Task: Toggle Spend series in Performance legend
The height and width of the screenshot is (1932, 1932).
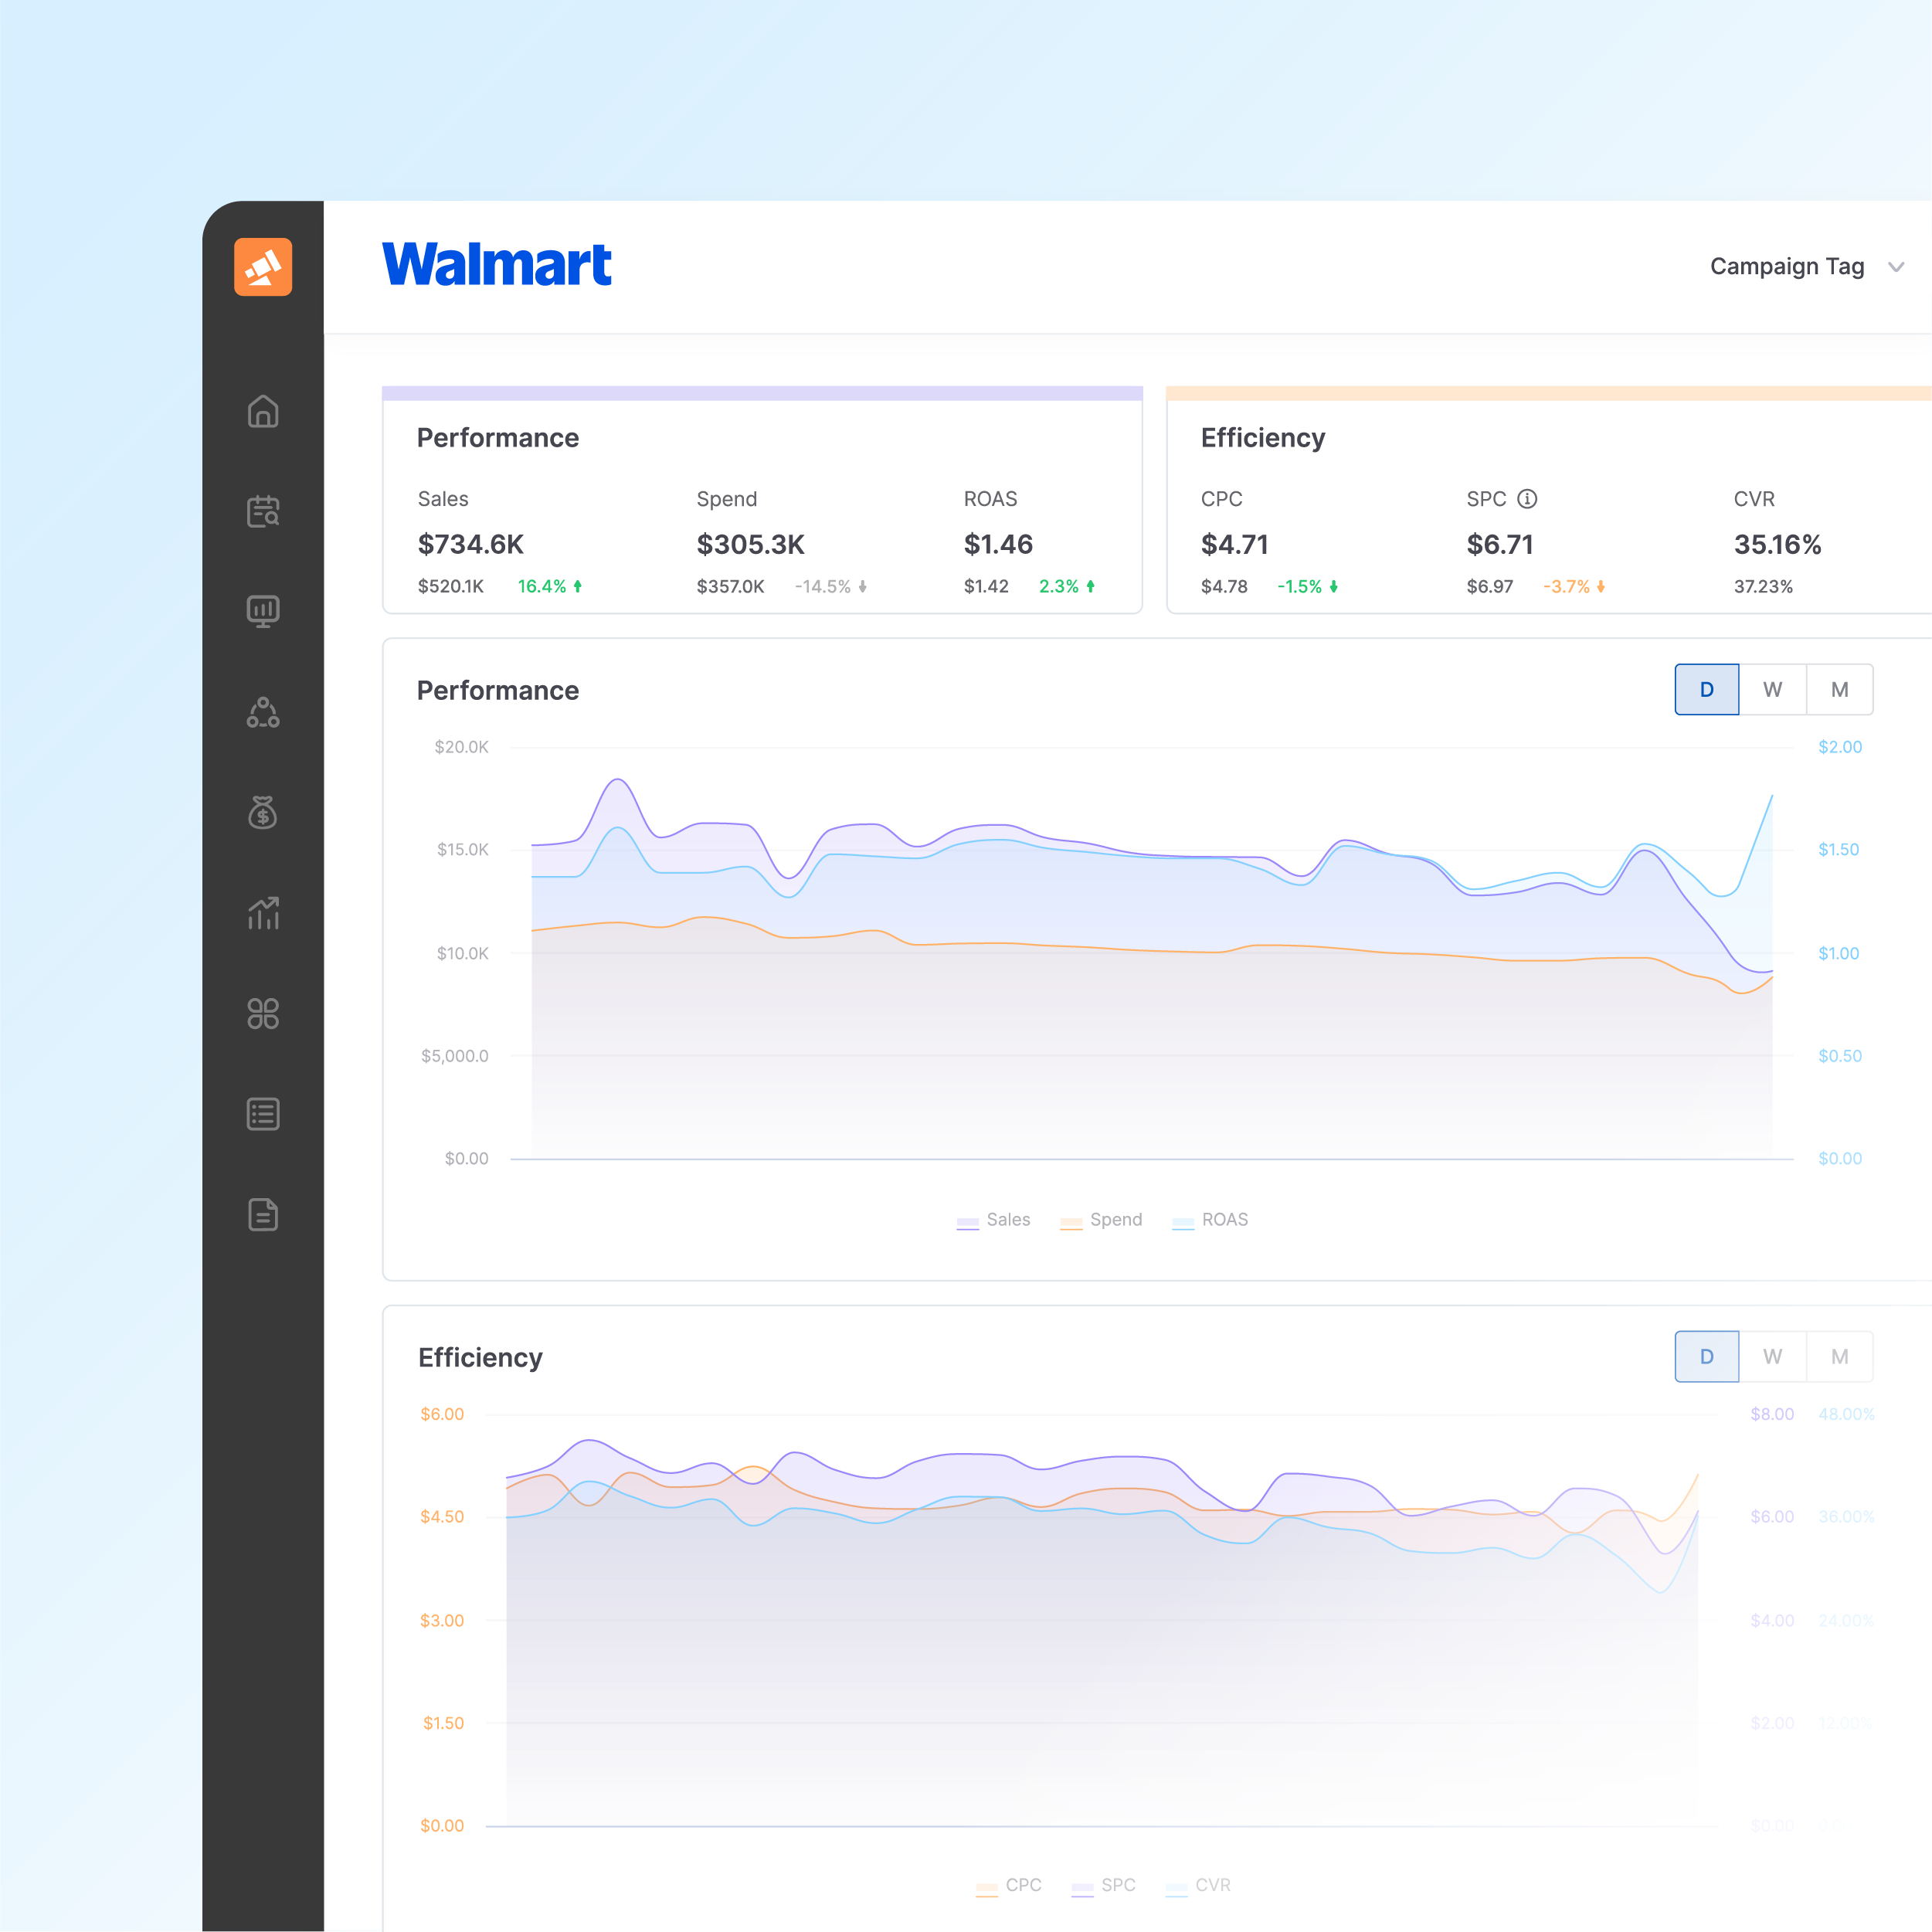Action: pos(1101,1220)
